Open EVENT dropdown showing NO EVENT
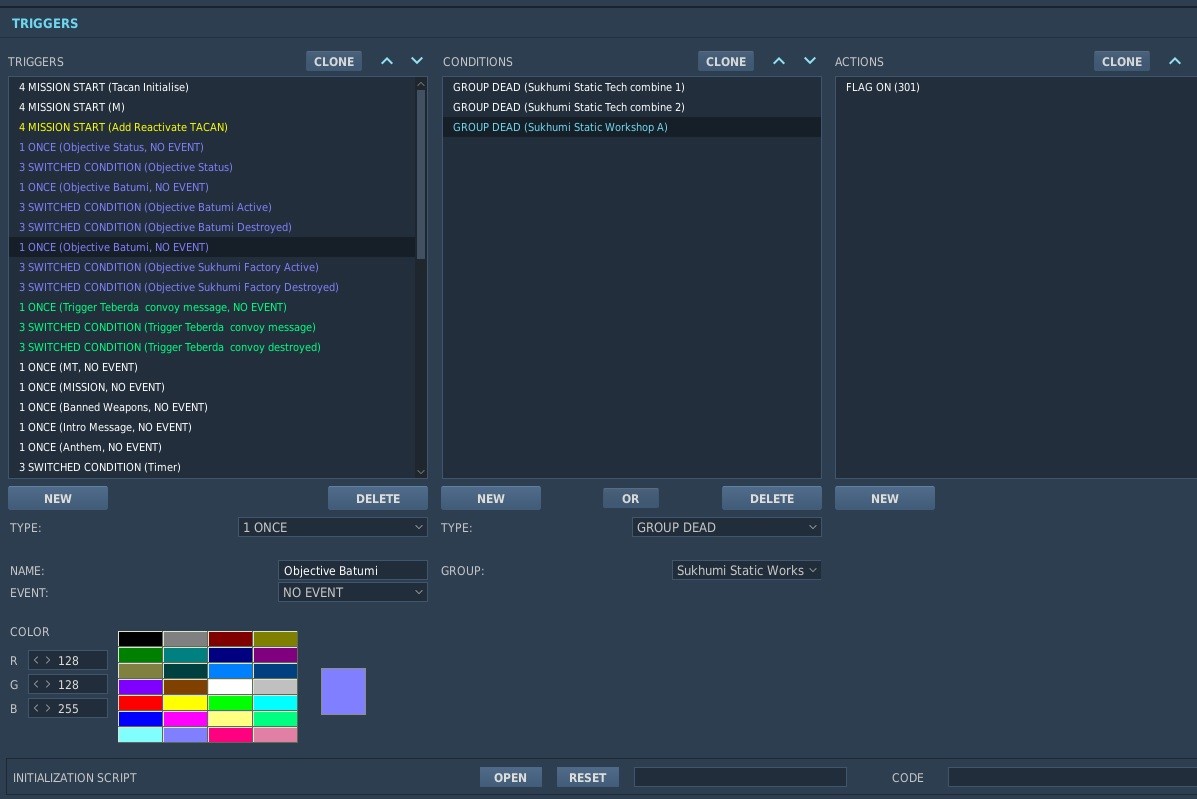This screenshot has width=1197, height=799. 352,592
